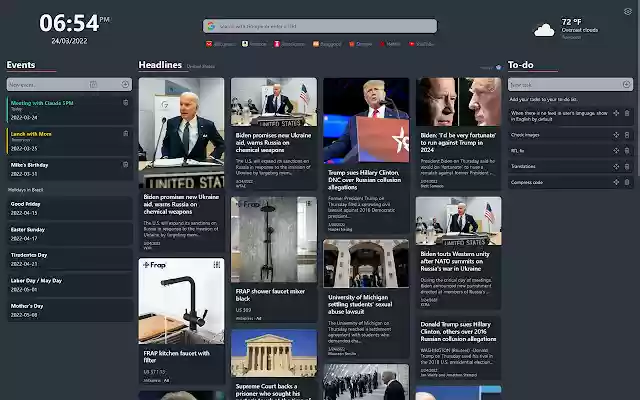
Task: Click 'United States' region label beside Headlines
Action: [x=200, y=67]
